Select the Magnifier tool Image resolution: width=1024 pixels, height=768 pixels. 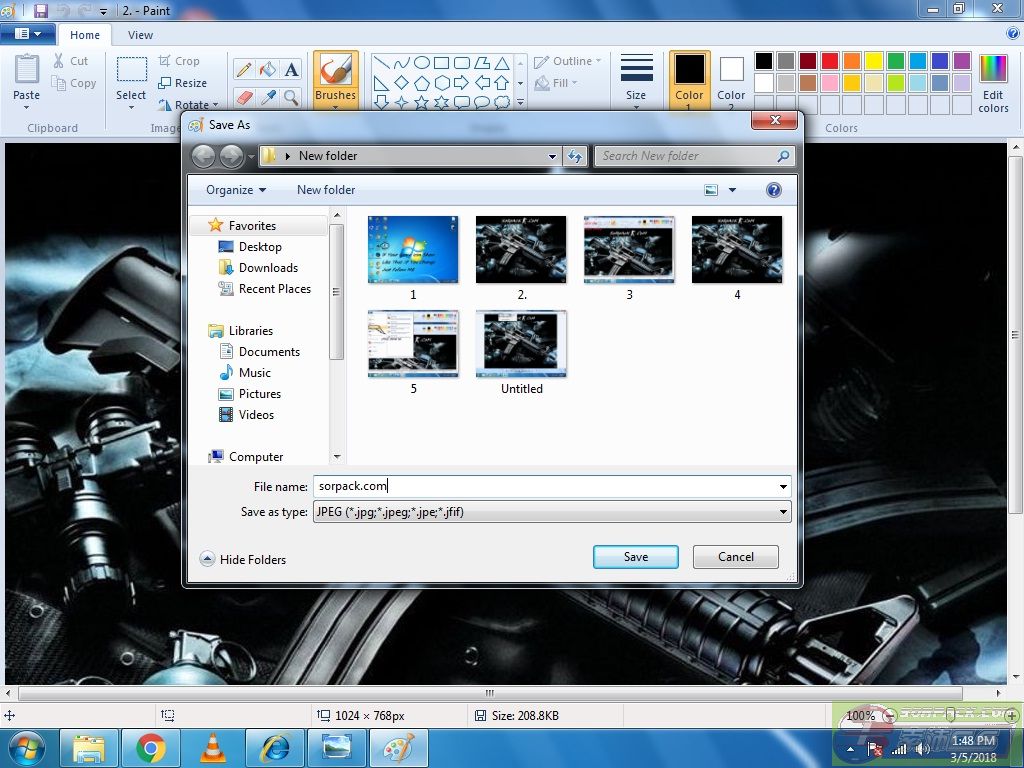[x=291, y=97]
